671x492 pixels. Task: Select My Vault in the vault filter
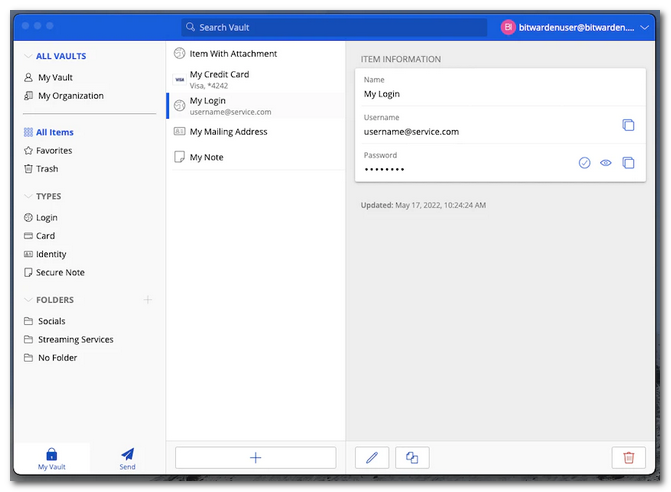point(55,77)
